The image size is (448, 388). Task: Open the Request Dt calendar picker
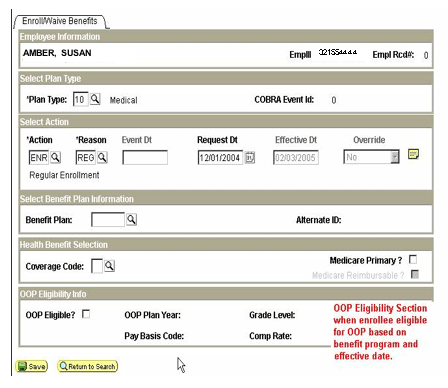tap(250, 157)
